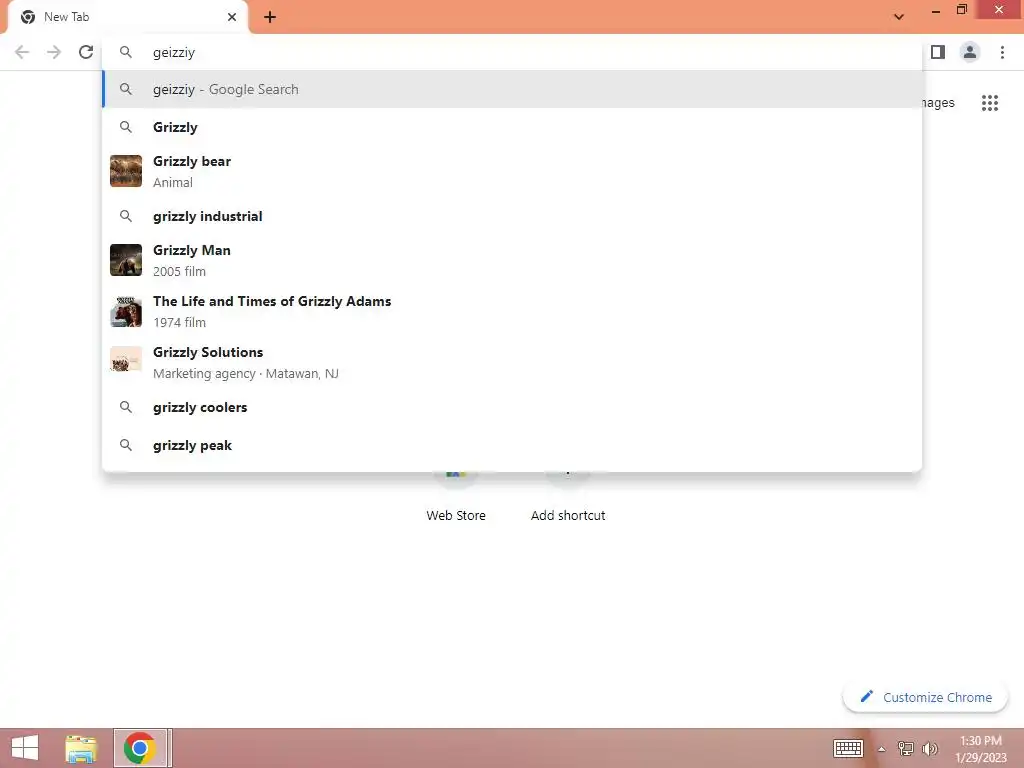Click the browser back arrow
The width and height of the screenshot is (1024, 768).
pyautogui.click(x=22, y=52)
